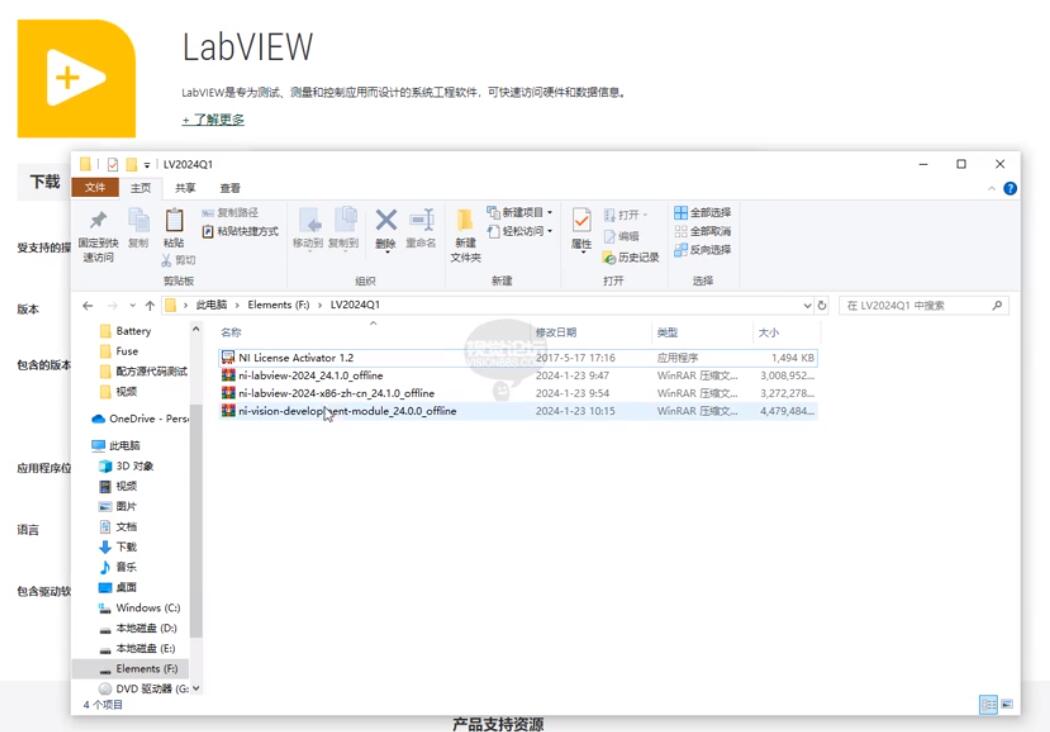Image resolution: width=1050 pixels, height=732 pixels.
Task: Click the Paste icon in the ribbon
Action: [x=173, y=222]
